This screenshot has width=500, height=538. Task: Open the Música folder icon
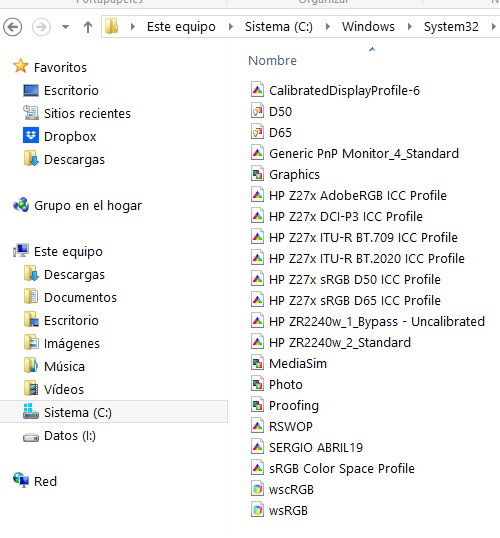[x=31, y=366]
